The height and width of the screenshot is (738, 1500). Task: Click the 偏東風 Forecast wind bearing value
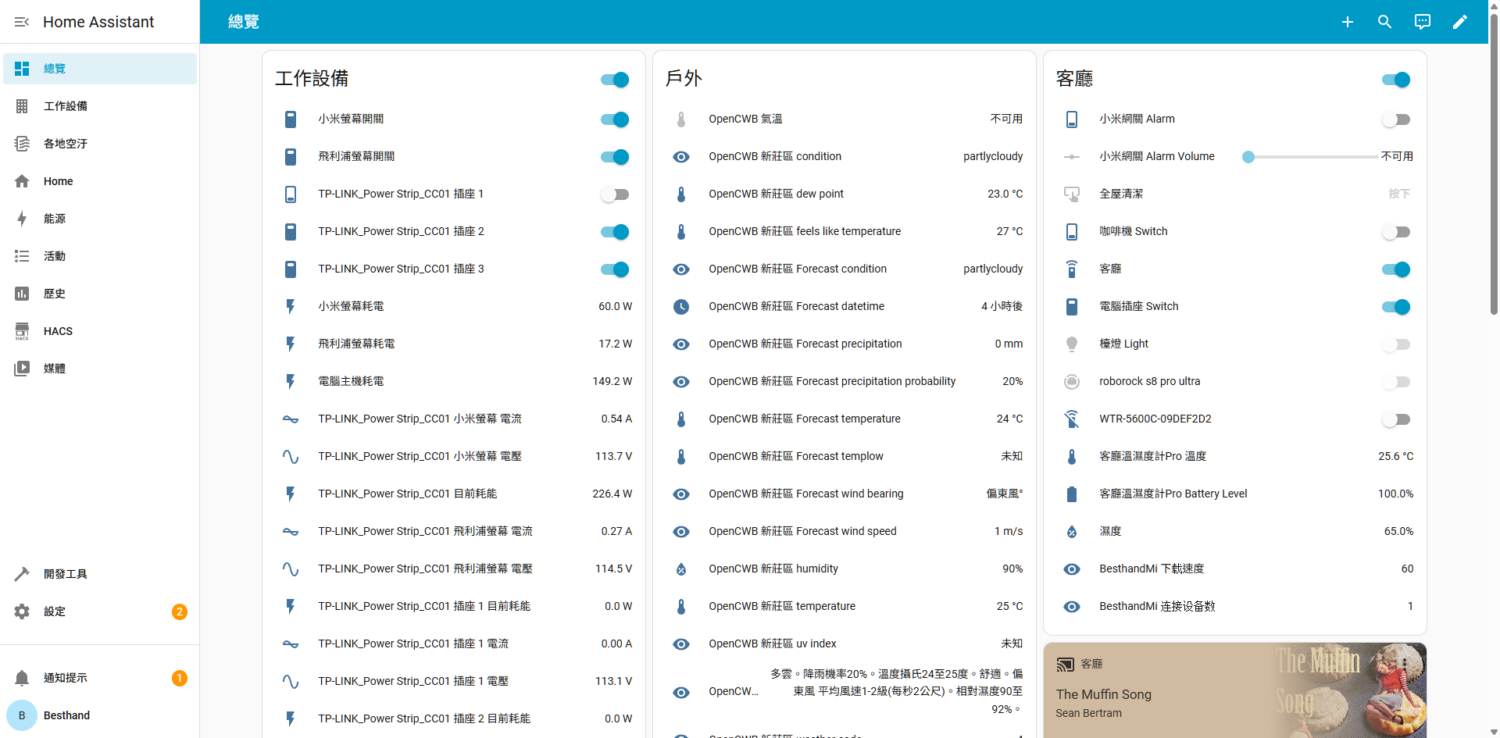(1004, 494)
